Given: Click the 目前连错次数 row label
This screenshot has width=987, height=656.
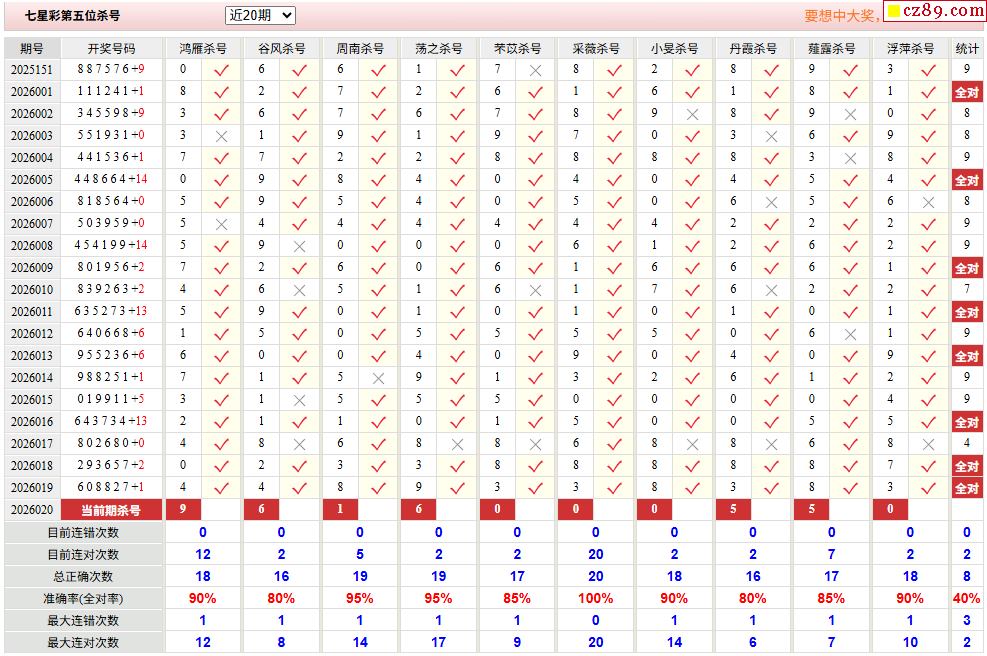Looking at the screenshot, I should click(x=83, y=533).
